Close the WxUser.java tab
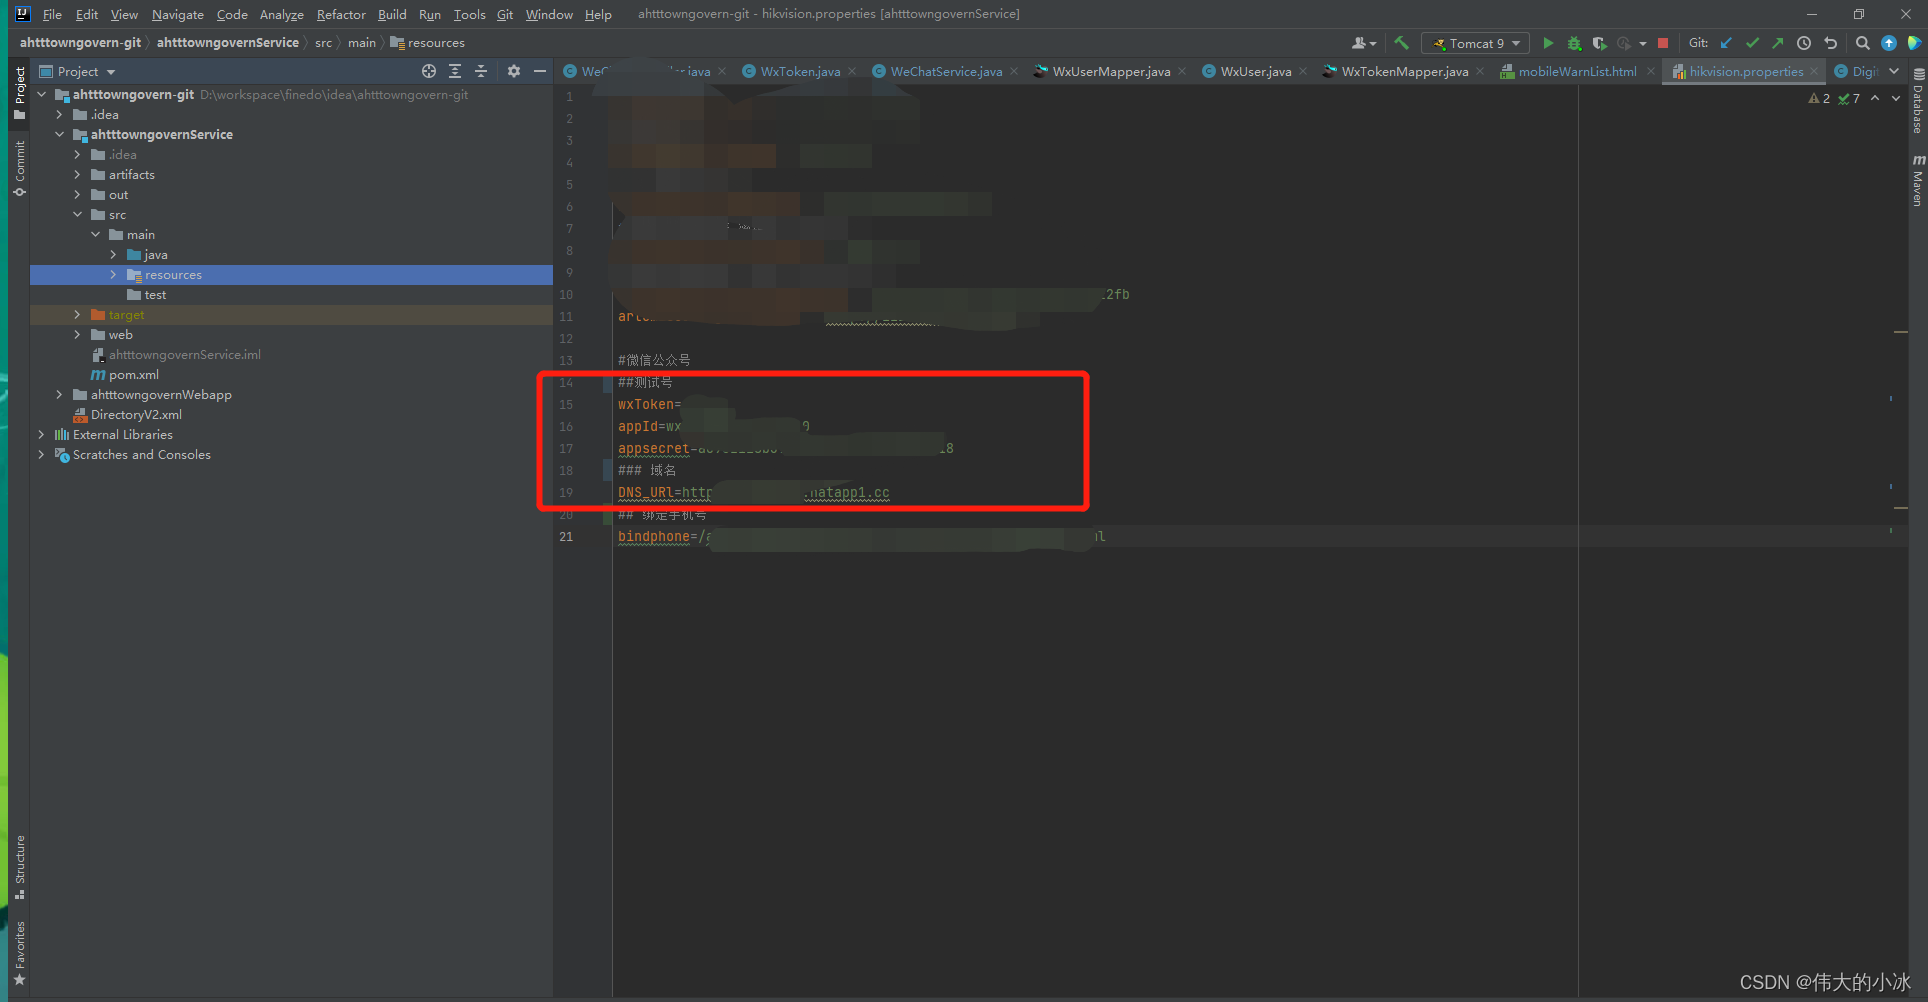 [x=1303, y=72]
